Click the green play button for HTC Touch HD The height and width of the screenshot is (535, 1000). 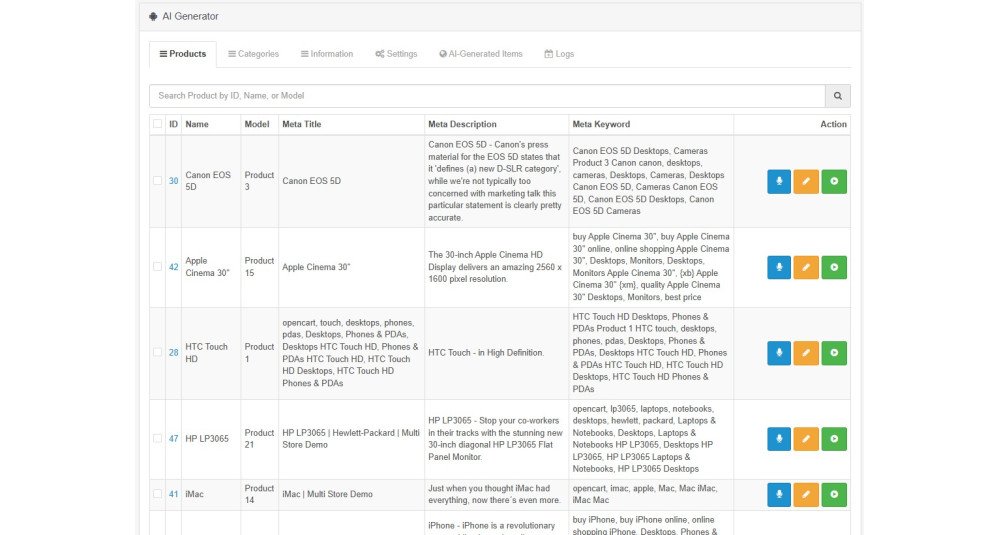point(834,353)
